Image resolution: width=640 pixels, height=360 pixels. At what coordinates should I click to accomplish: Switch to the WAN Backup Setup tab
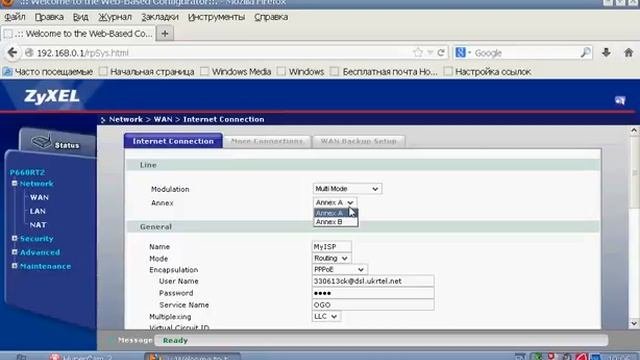point(358,141)
